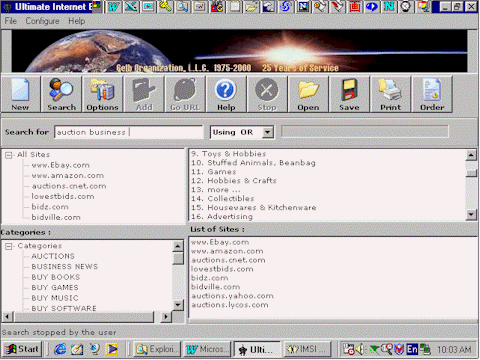Image resolution: width=480 pixels, height=360 pixels.
Task: Start a search with the Search button
Action: (61, 94)
